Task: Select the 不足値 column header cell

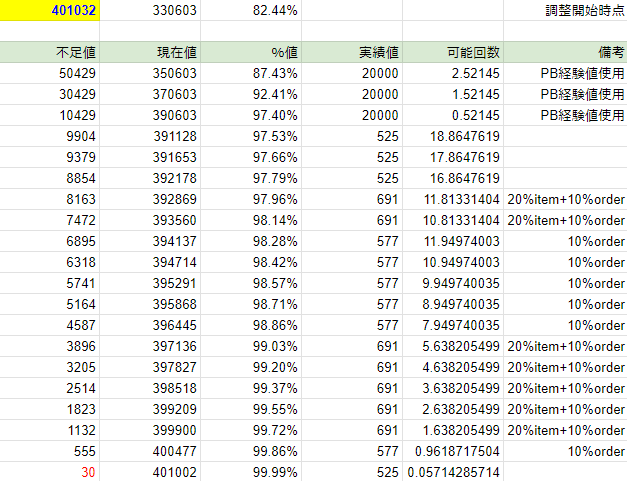Action: pos(50,52)
